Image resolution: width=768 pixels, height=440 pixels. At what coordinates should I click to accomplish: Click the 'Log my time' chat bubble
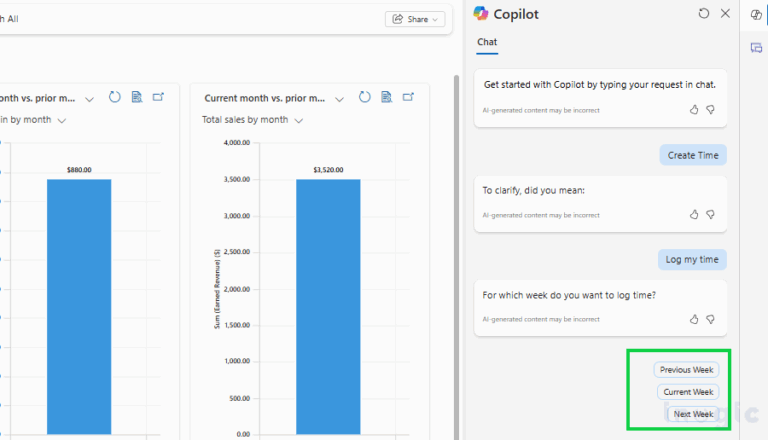(692, 260)
